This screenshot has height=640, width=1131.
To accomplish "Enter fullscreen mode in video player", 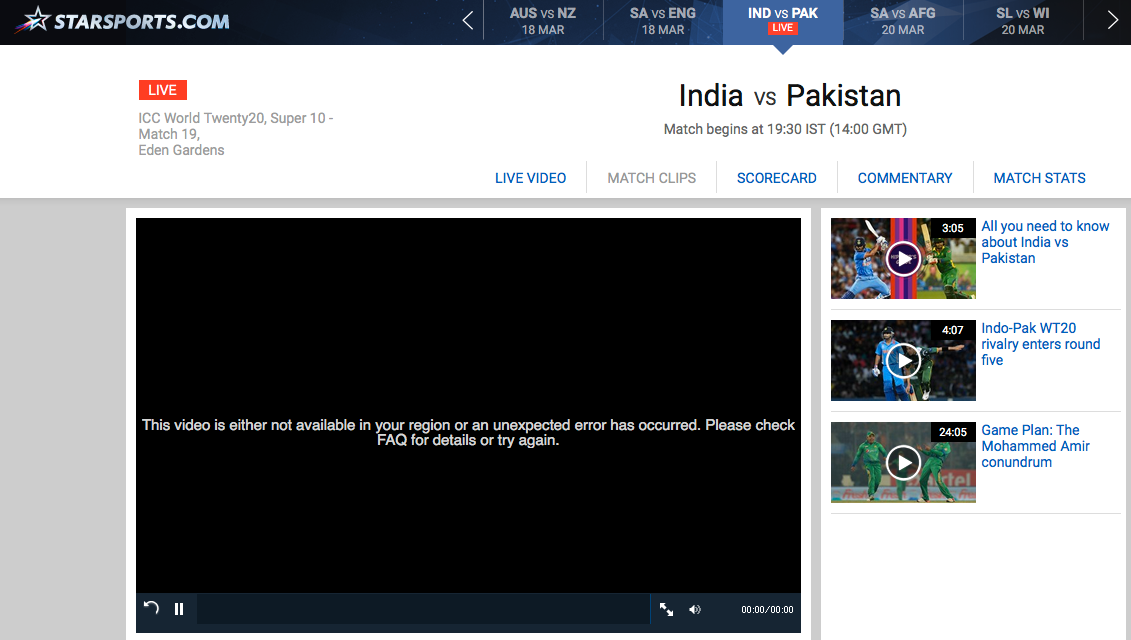I will 666,610.
